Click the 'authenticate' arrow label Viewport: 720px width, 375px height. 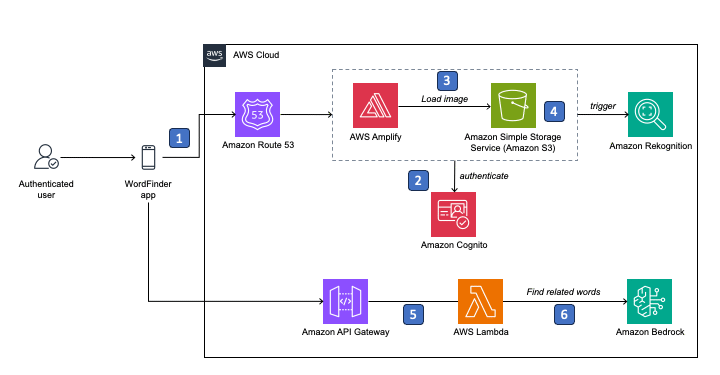tap(484, 176)
